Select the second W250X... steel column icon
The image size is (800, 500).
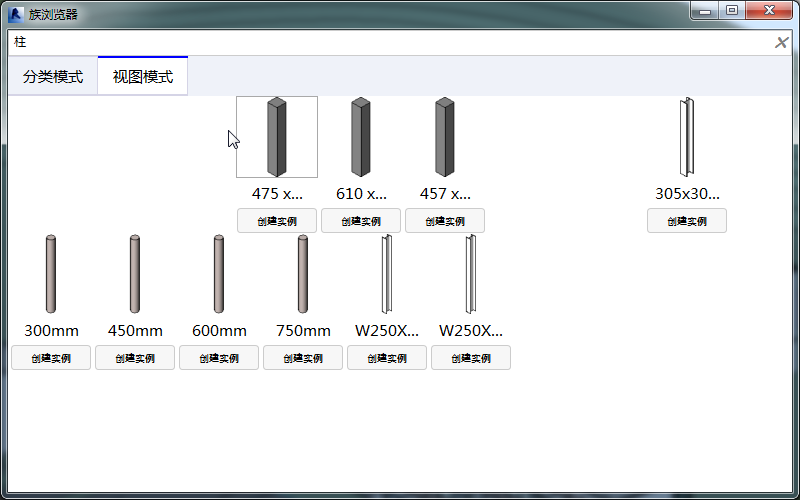click(471, 274)
